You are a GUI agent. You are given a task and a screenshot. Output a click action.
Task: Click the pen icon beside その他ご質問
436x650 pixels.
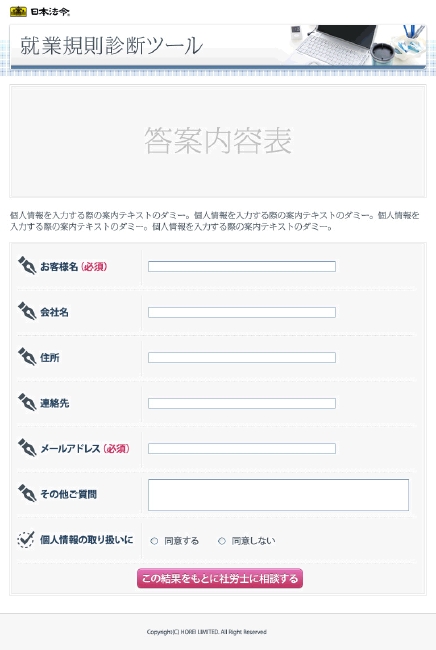click(x=27, y=493)
